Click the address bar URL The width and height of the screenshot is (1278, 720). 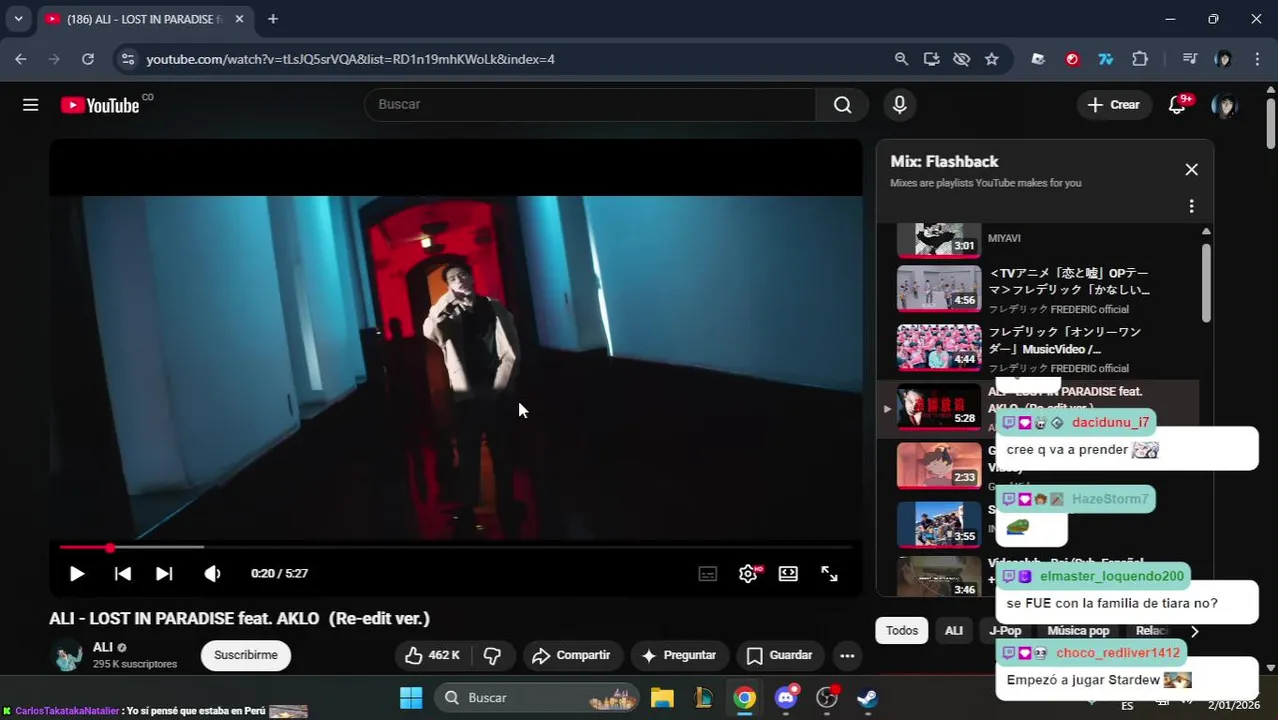pyautogui.click(x=350, y=59)
